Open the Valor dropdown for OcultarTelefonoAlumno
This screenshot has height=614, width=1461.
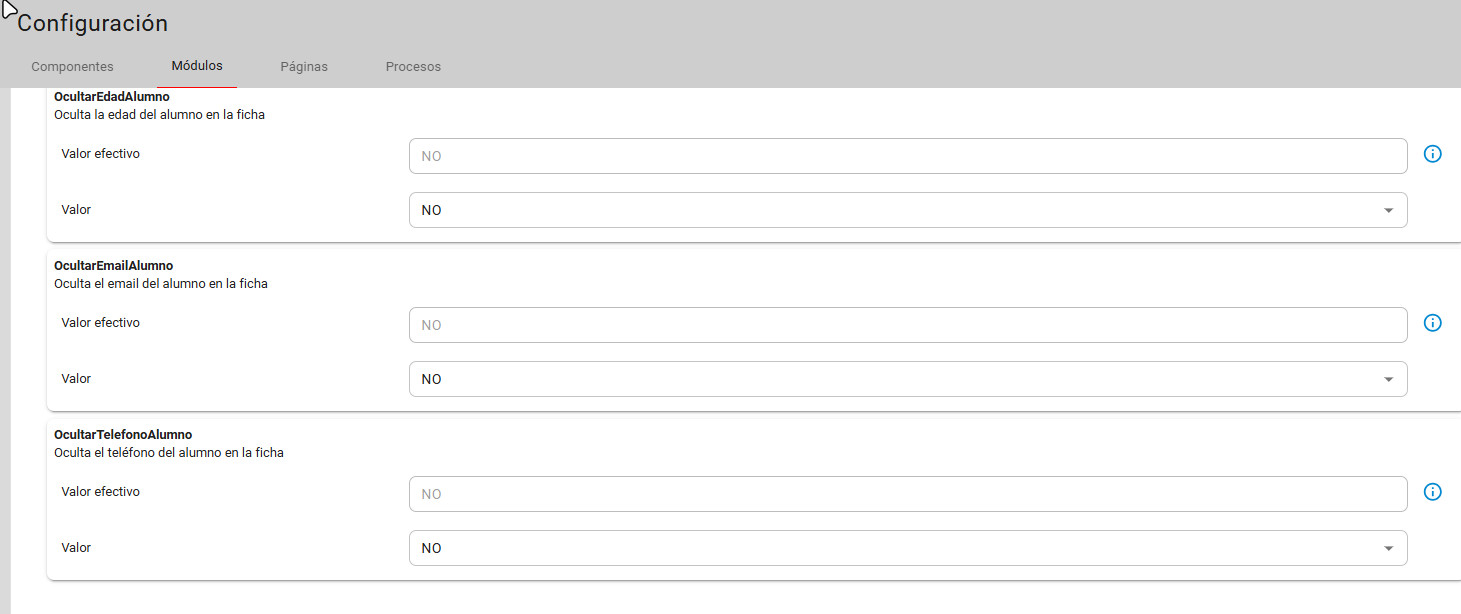click(x=908, y=548)
